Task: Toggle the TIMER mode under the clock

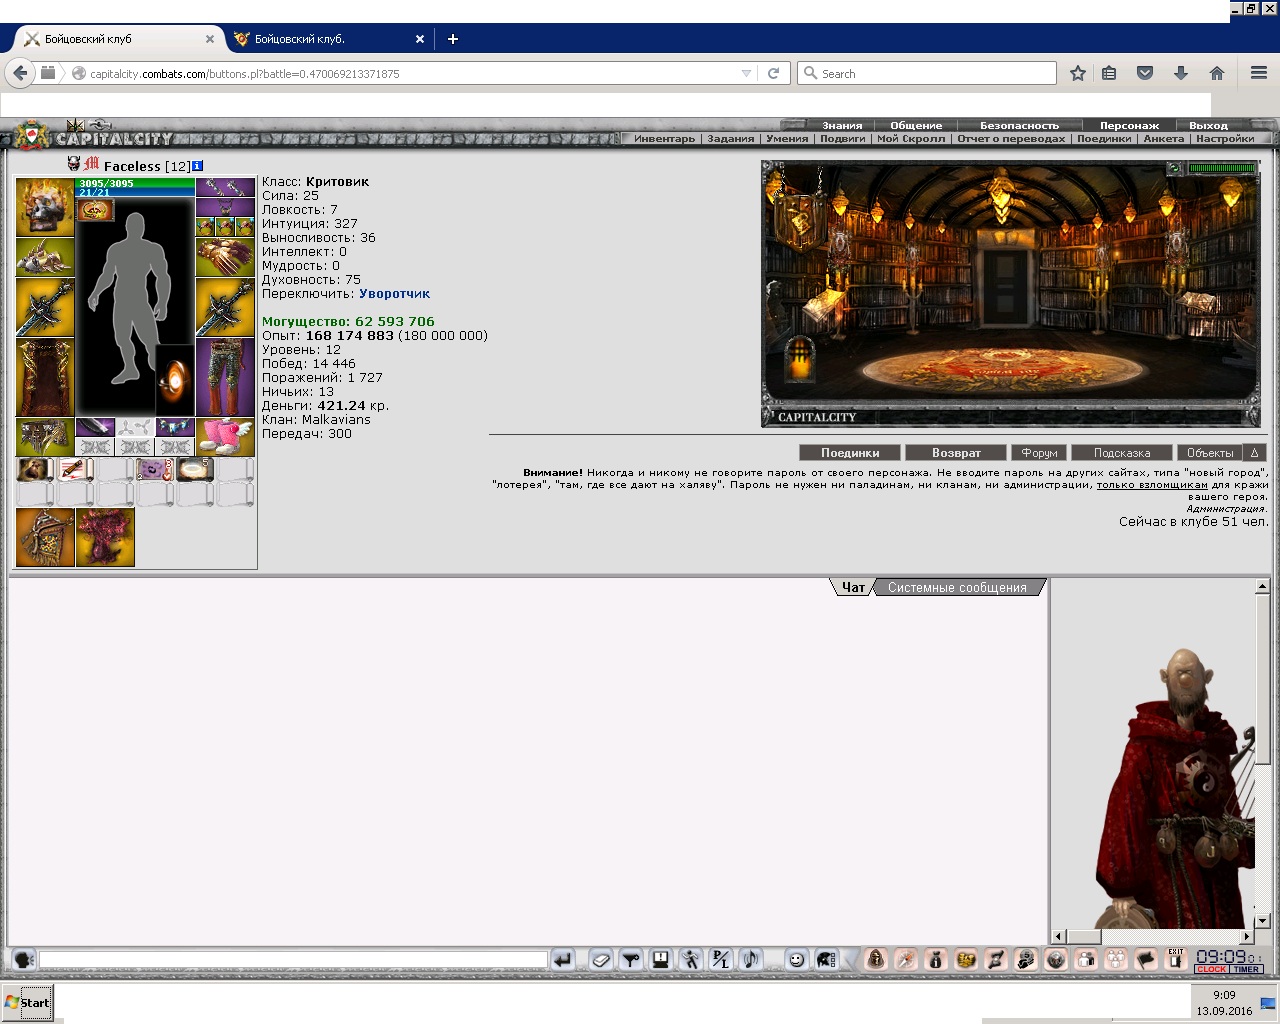Action: [1246, 969]
